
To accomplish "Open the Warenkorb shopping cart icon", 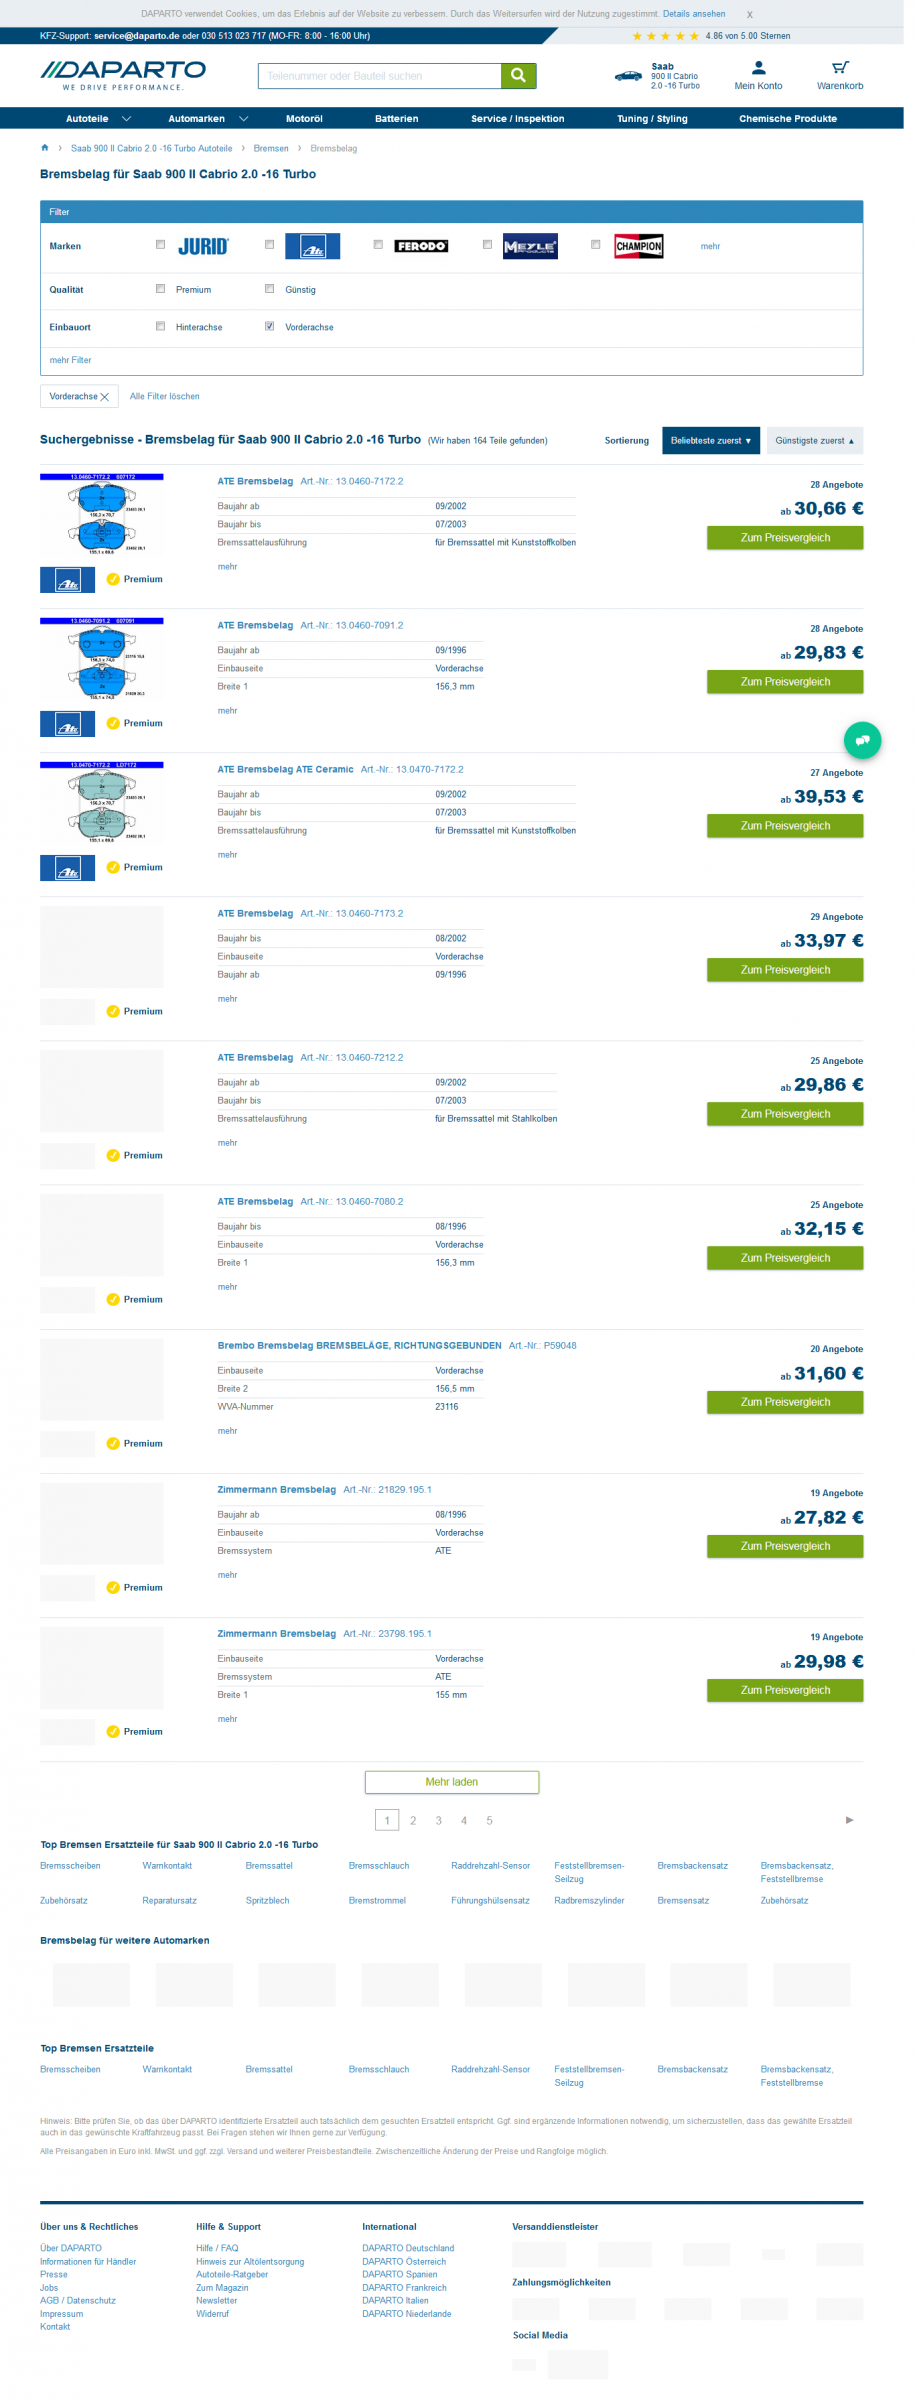I will click(840, 68).
